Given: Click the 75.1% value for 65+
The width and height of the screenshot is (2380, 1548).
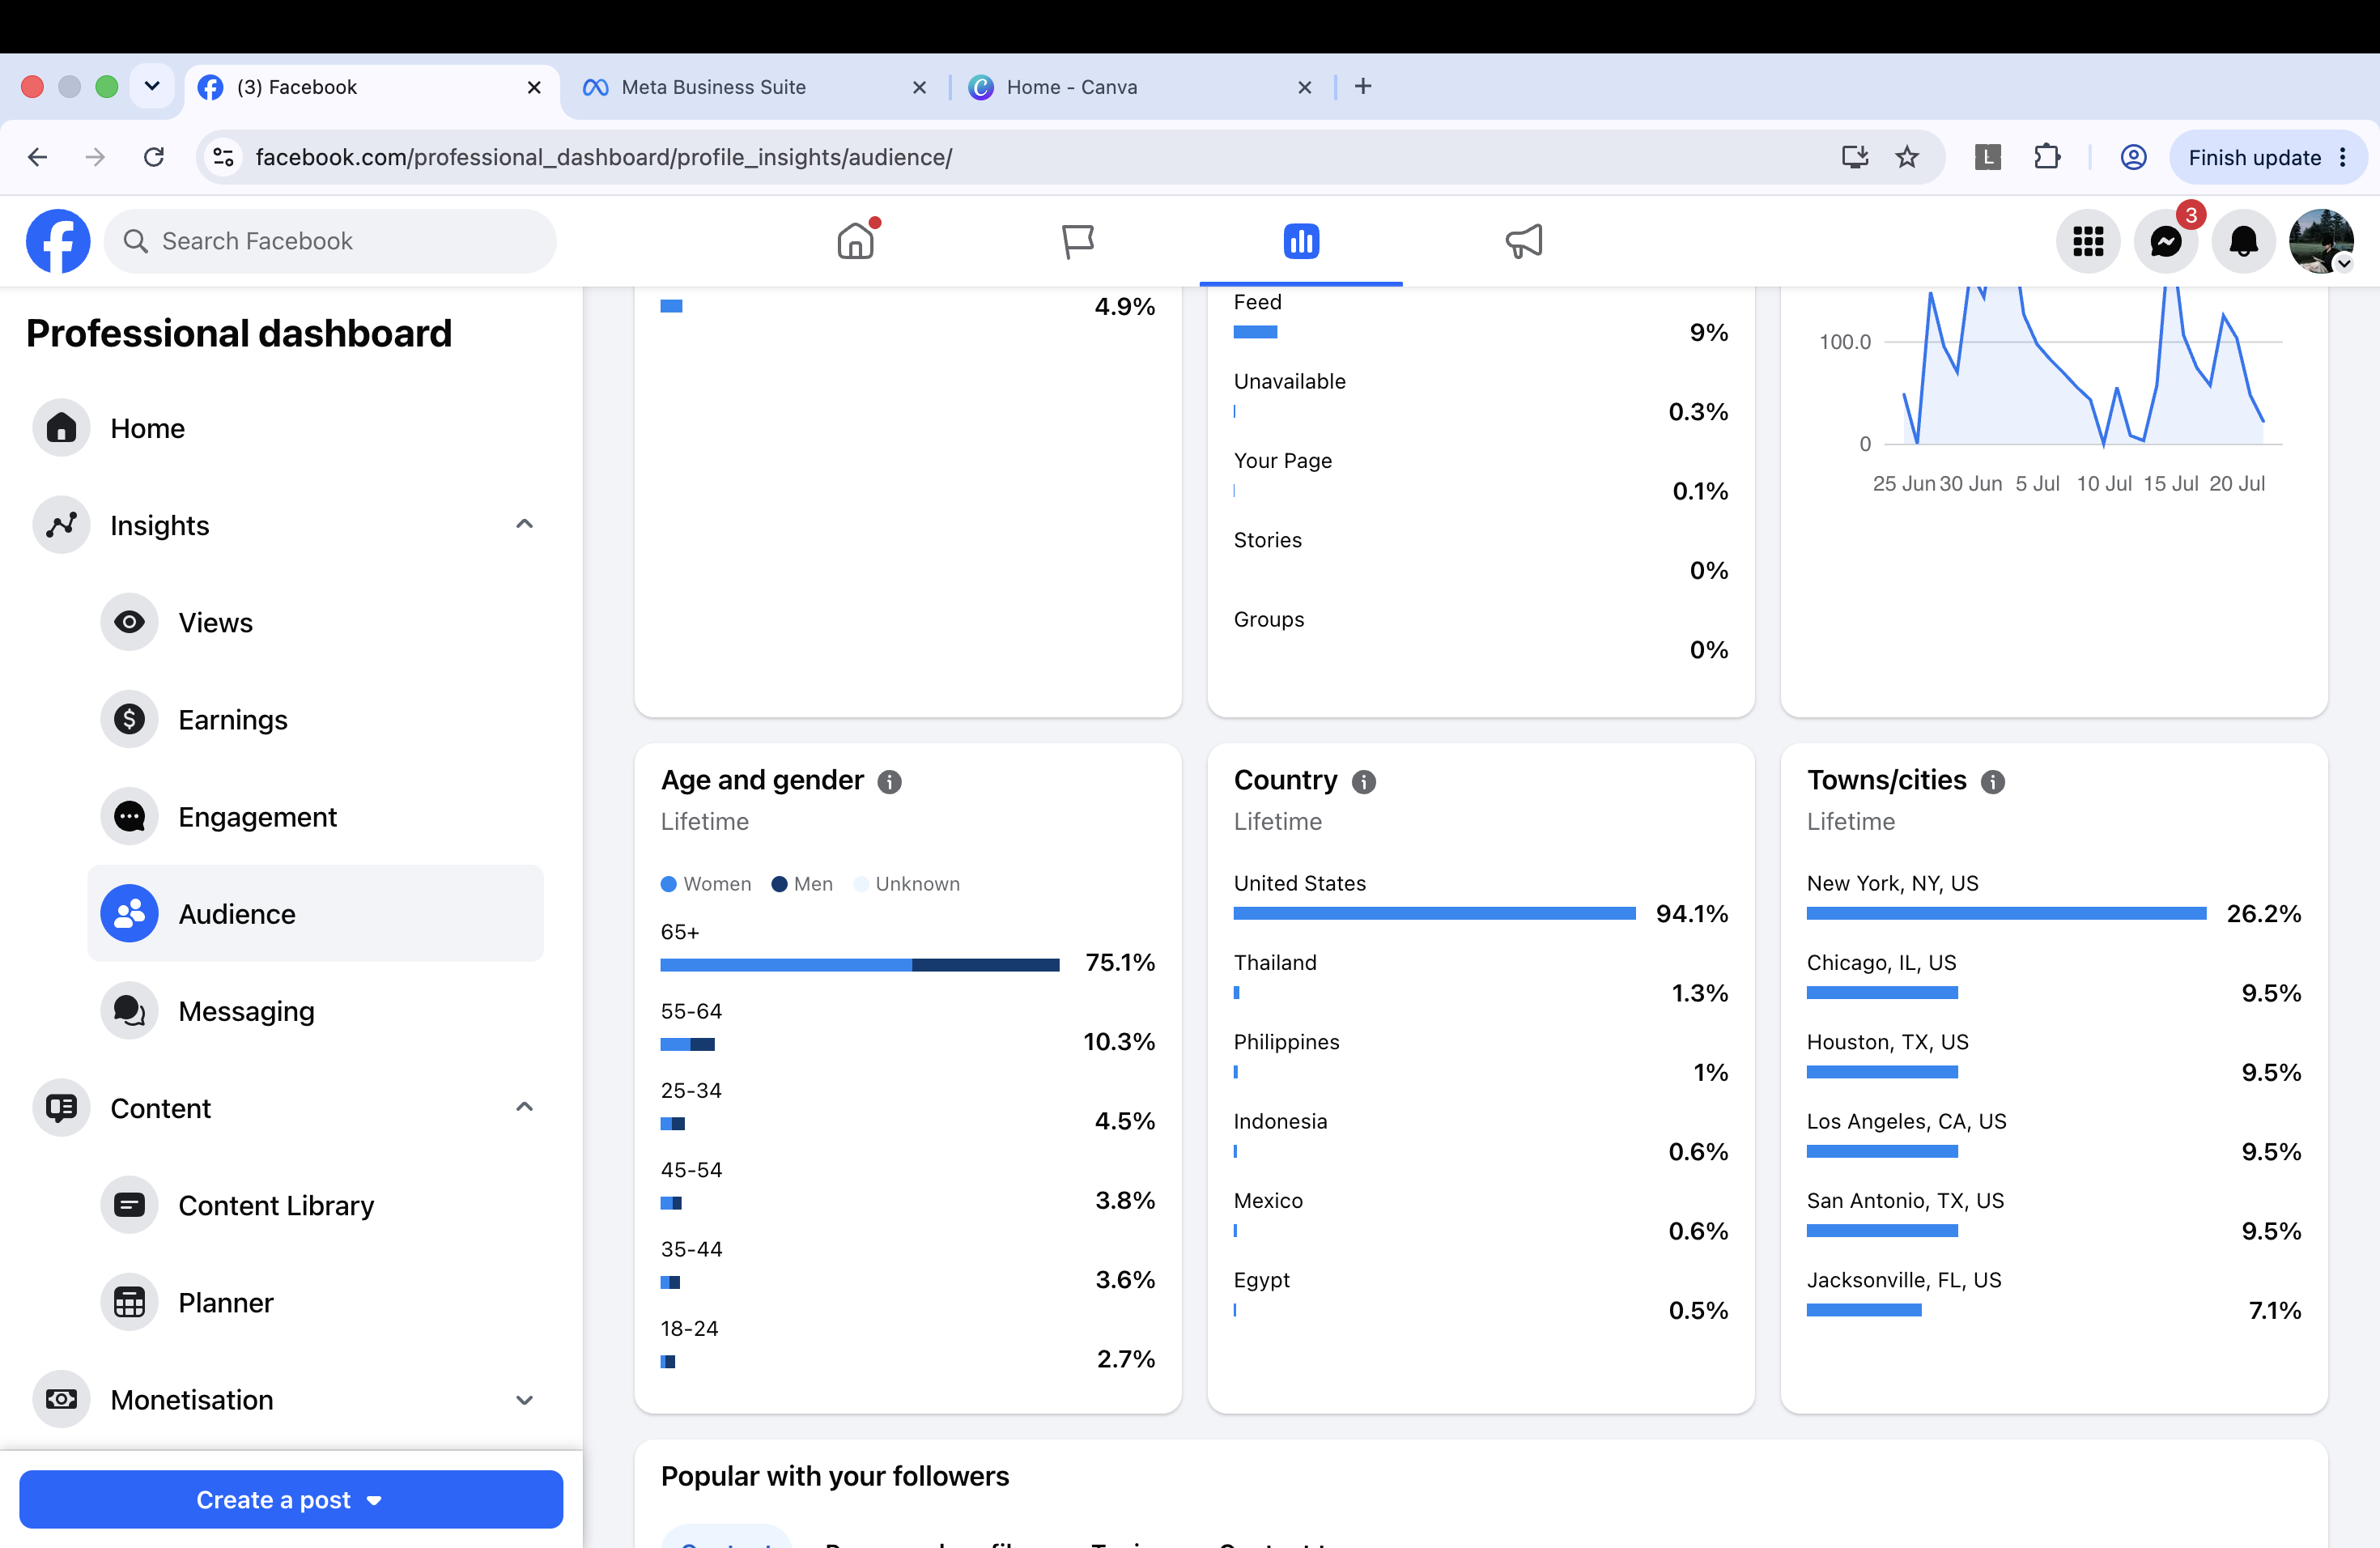Looking at the screenshot, I should 1120,962.
